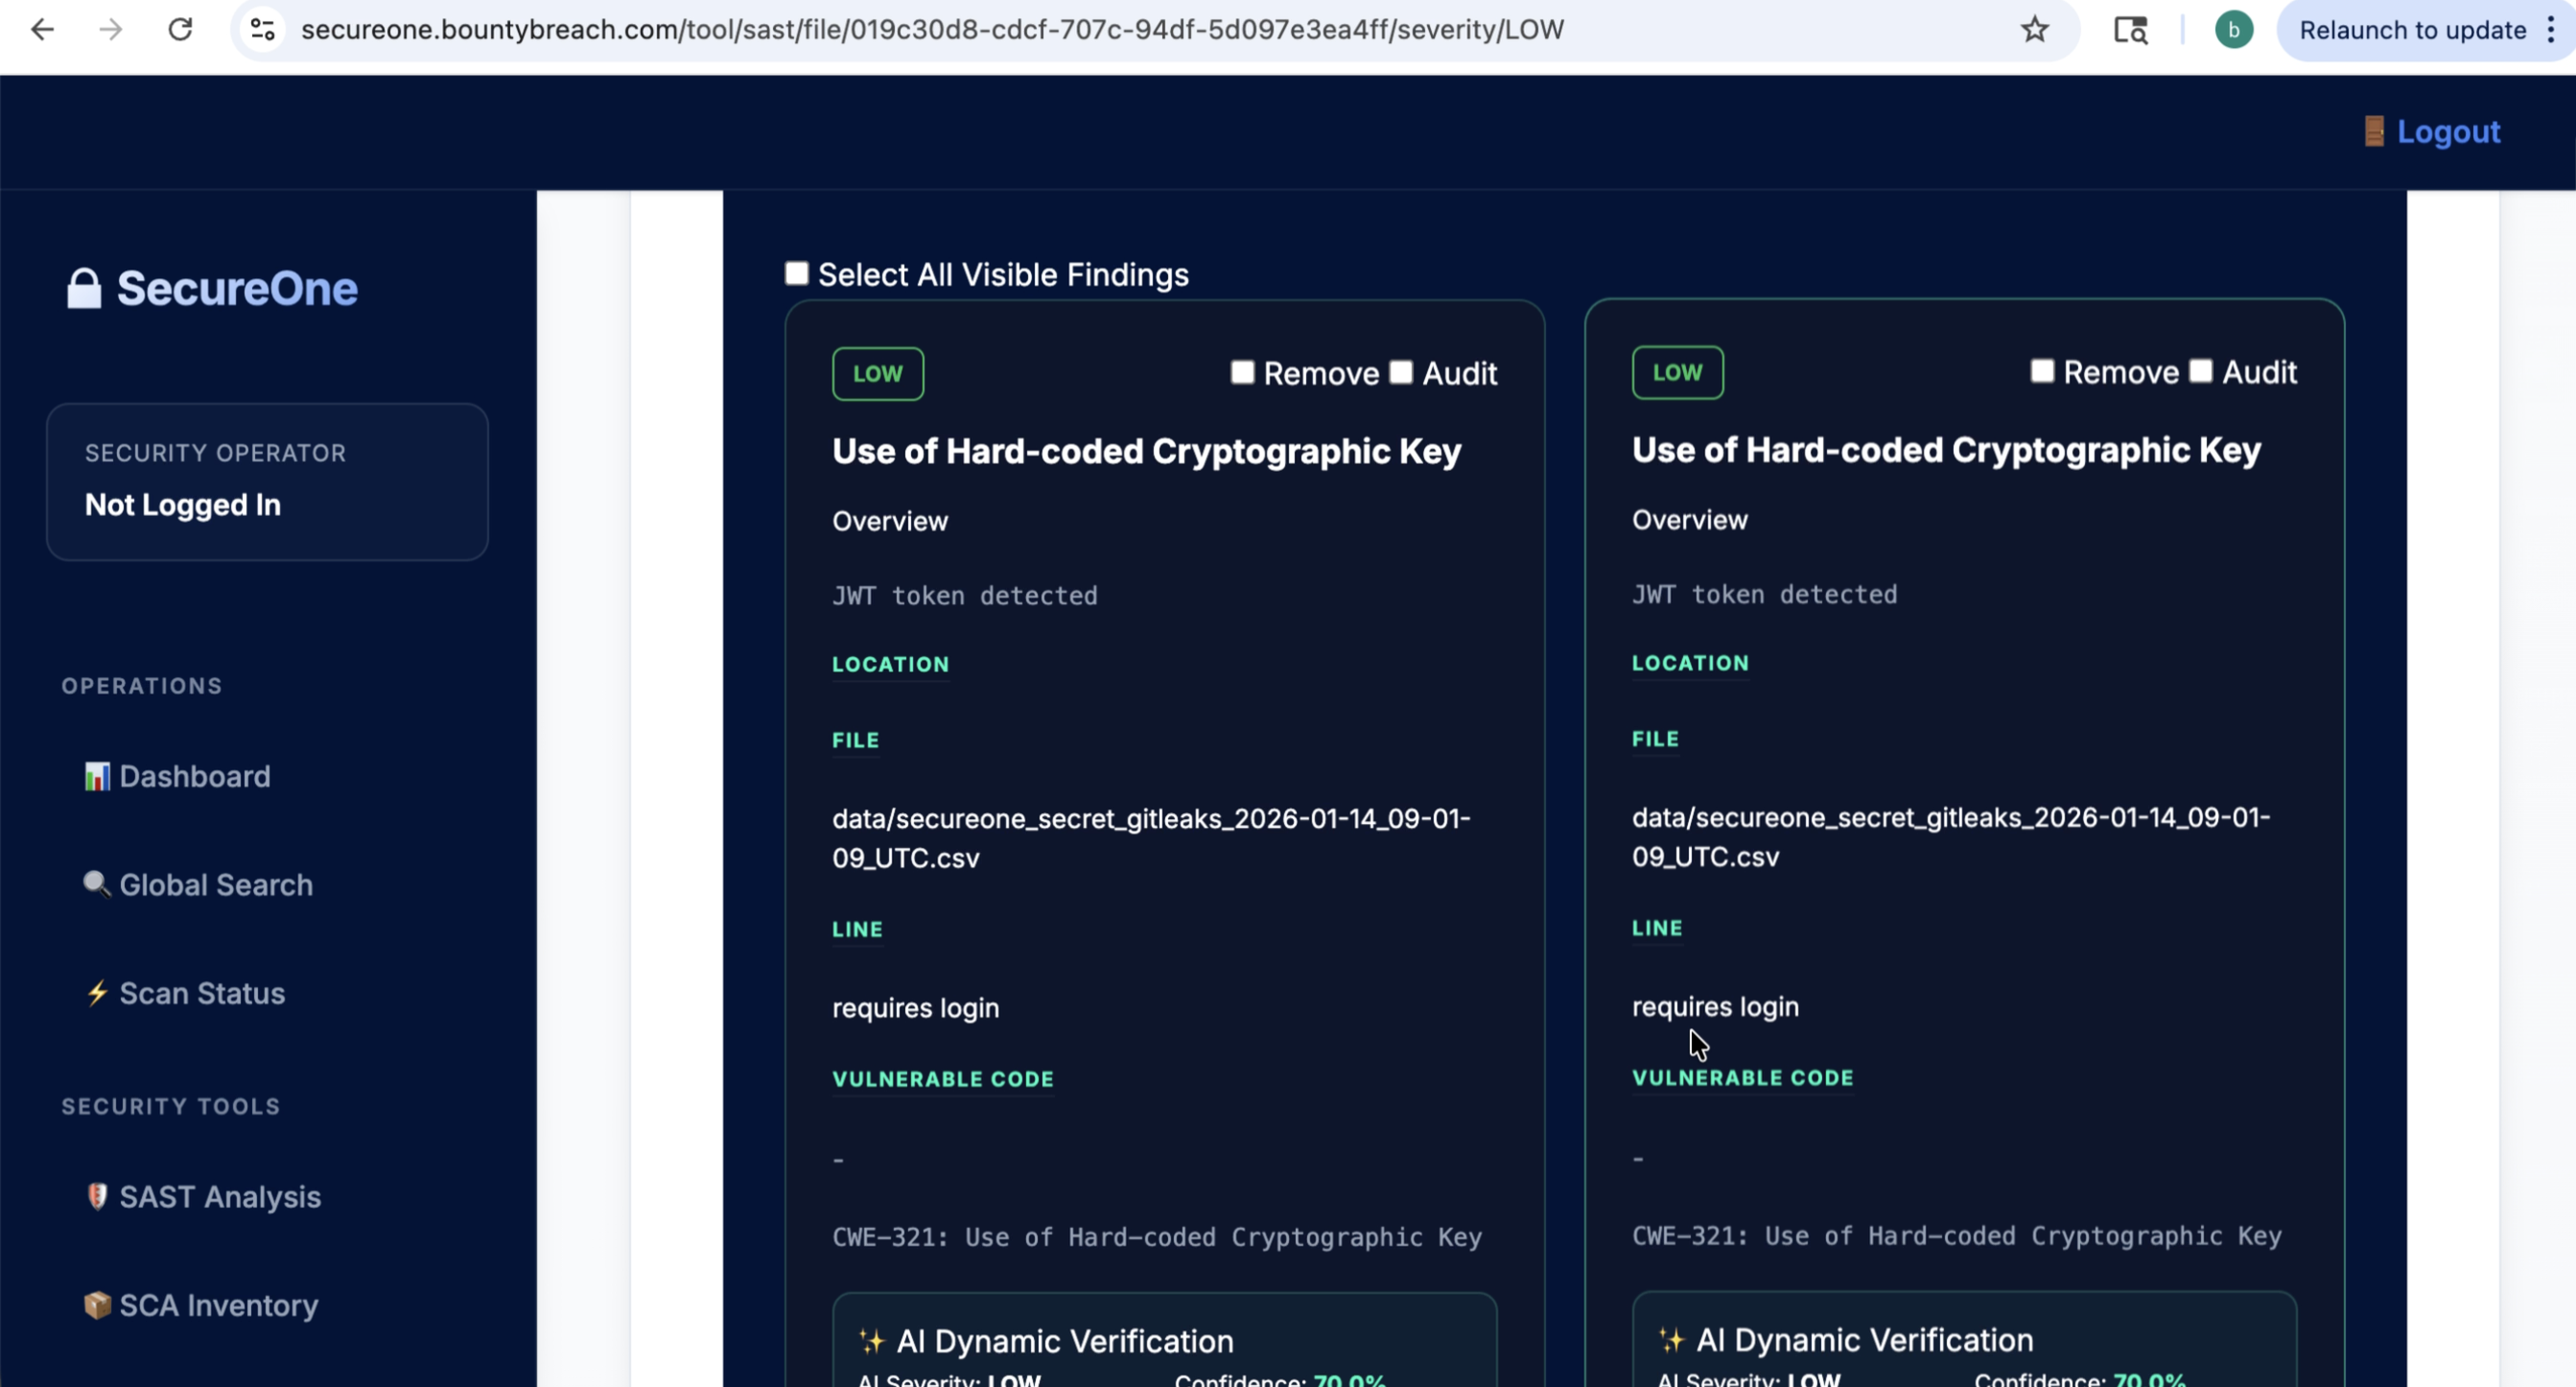Click right card title Use of Hard-coded Cryptographic Key

[1946, 450]
